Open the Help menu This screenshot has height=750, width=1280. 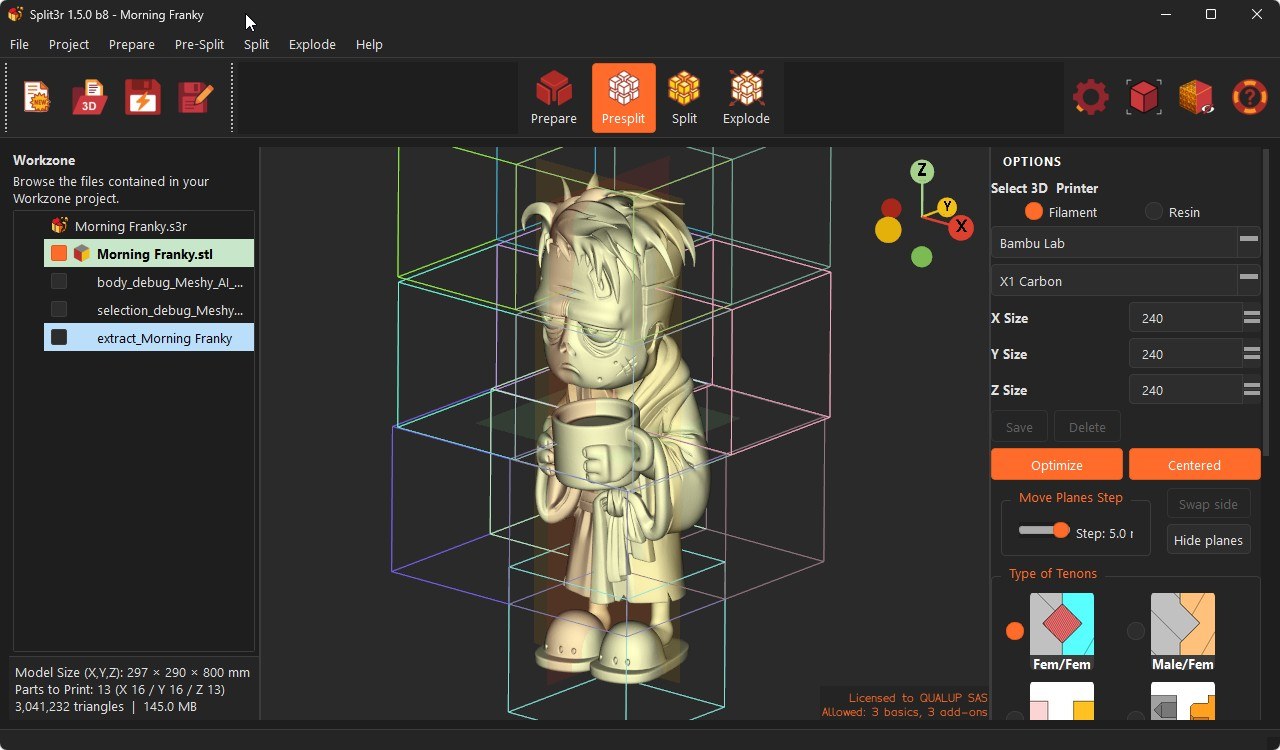(369, 44)
